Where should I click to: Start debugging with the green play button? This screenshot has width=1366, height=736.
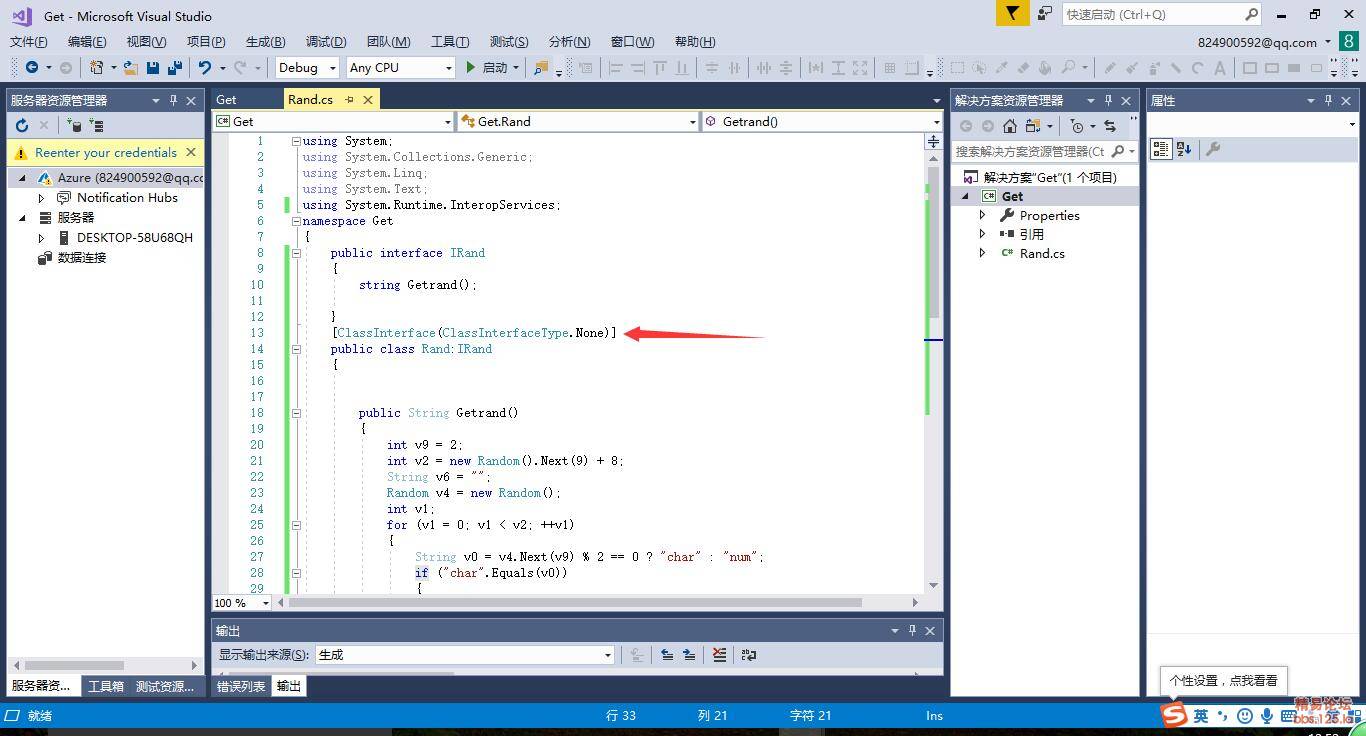click(x=470, y=67)
